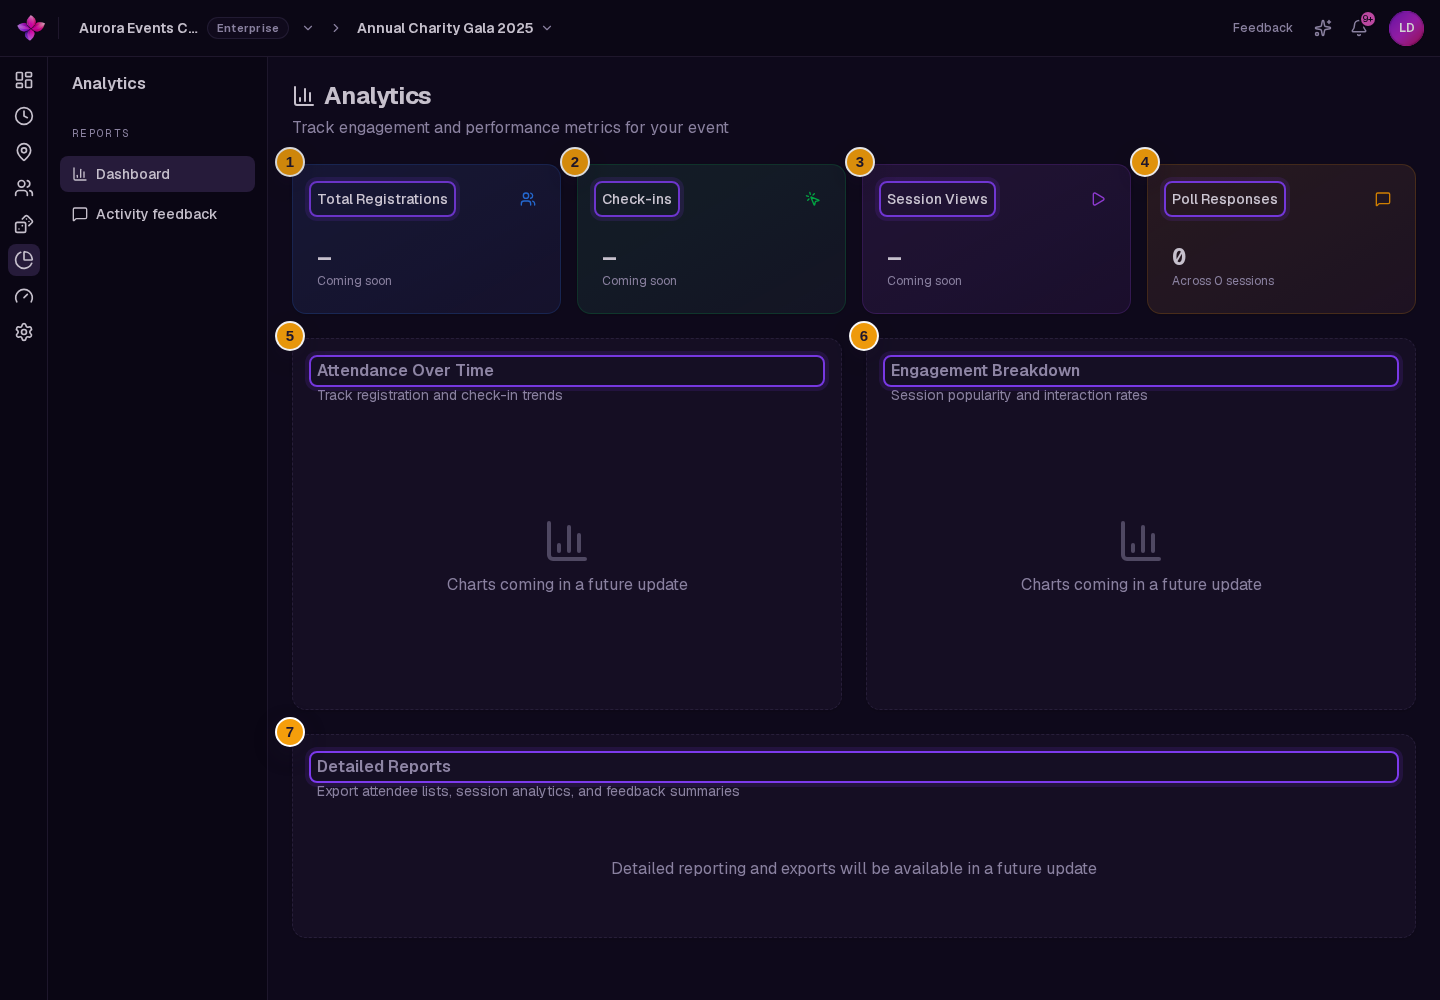Open the settings gear in left rail
1440x1000 pixels.
24,332
